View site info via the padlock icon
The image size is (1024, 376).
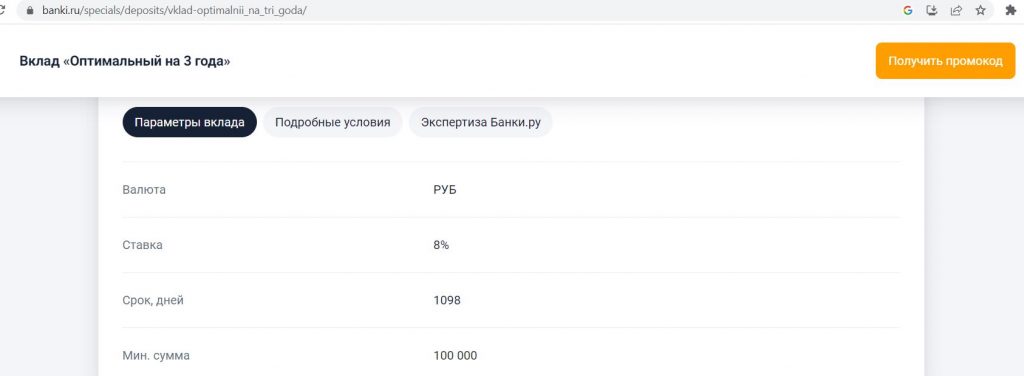tap(29, 11)
